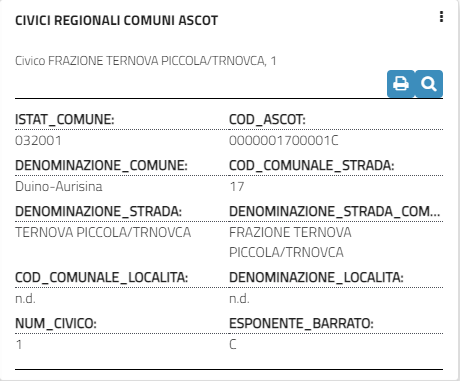Select the FRAZIONE TERNOVA PICCOLA/TRNOVCA field value
The height and width of the screenshot is (381, 460).
click(x=290, y=242)
